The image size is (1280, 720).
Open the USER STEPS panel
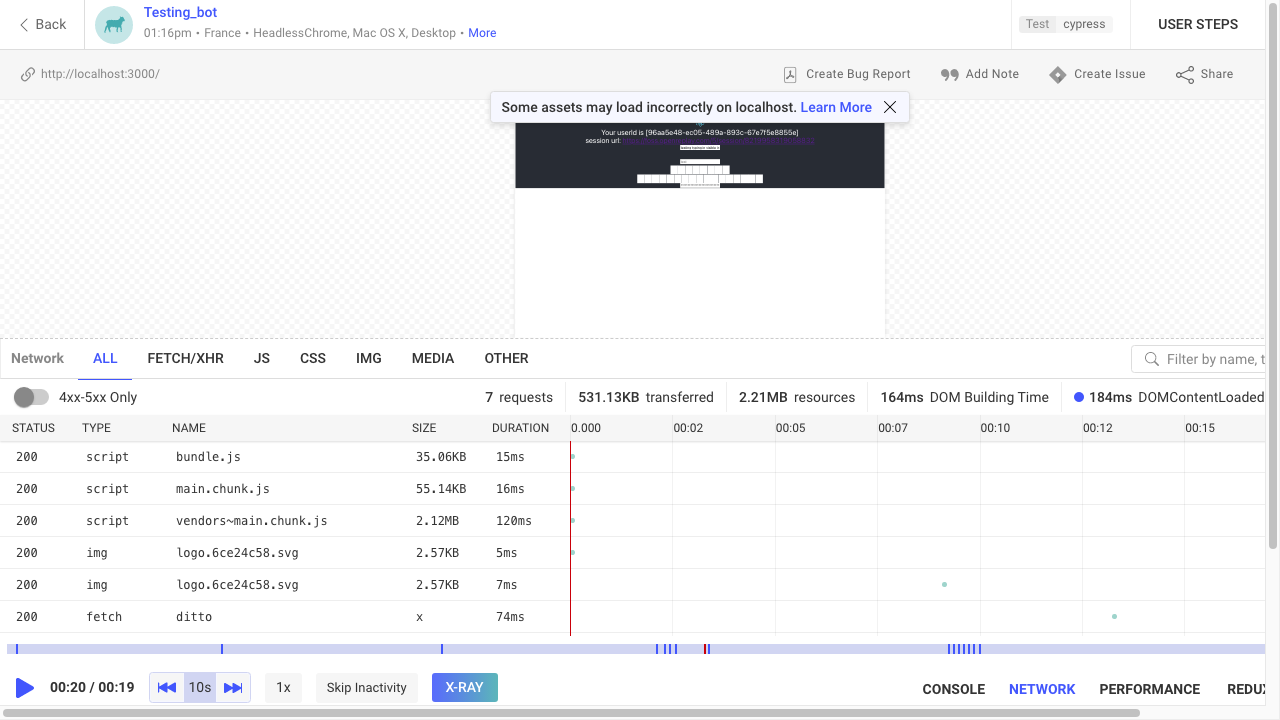1197,24
